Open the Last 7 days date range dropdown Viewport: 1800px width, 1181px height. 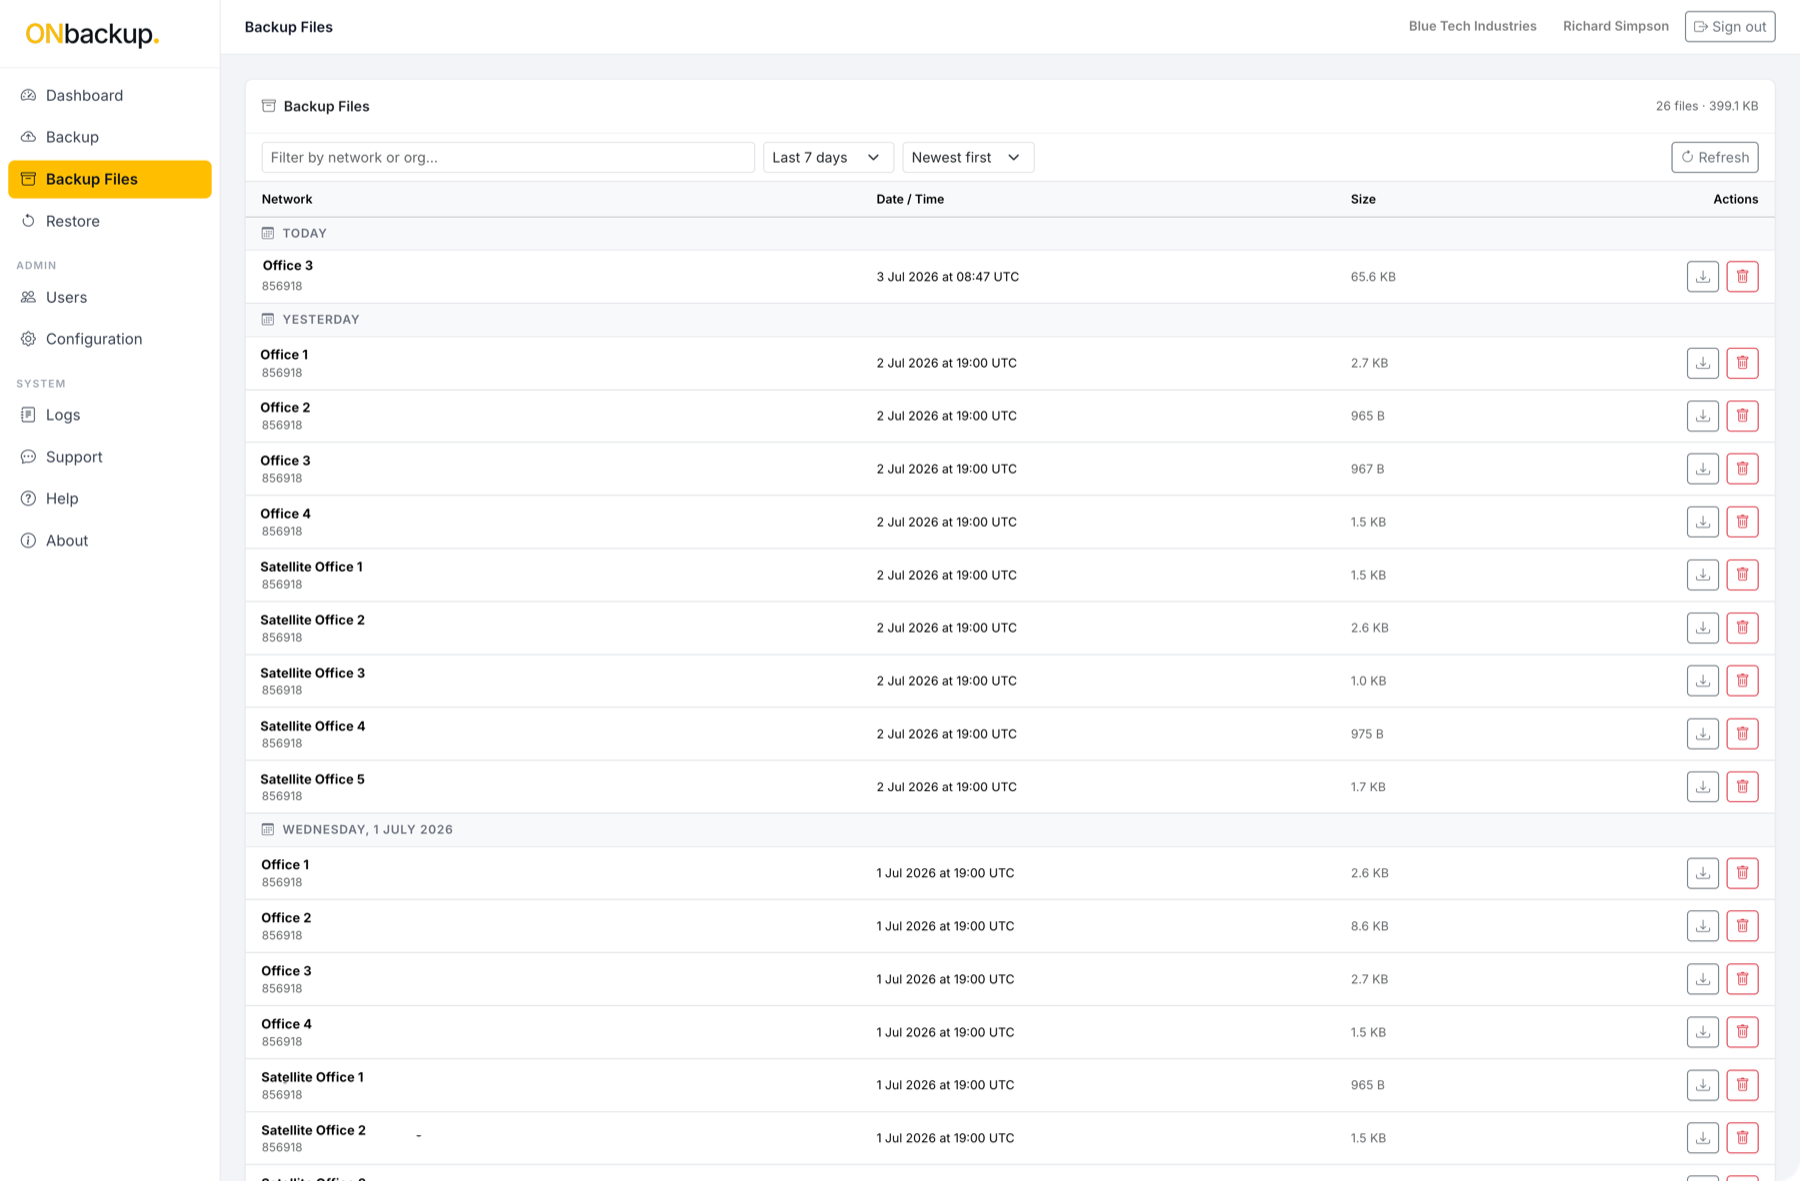(828, 157)
